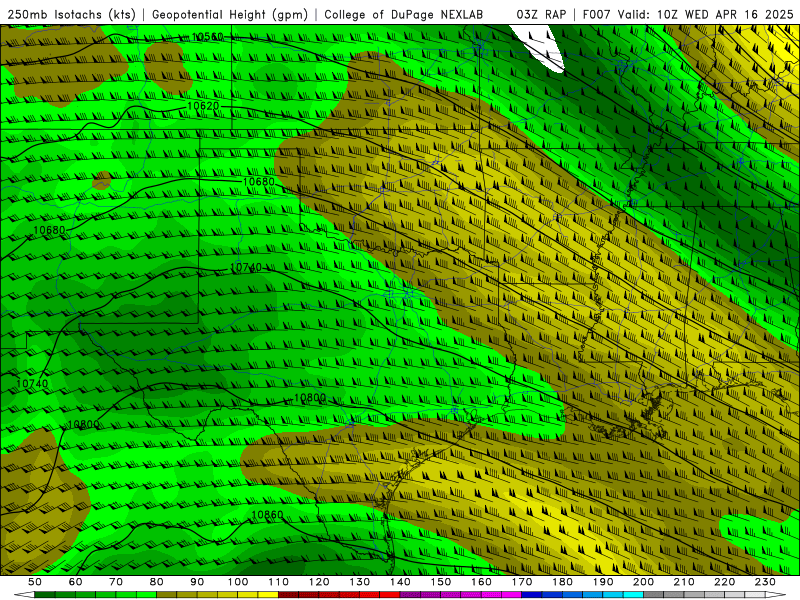Select the 210 value on the color scale
Viewport: 800px width, 600px height.
[684, 582]
